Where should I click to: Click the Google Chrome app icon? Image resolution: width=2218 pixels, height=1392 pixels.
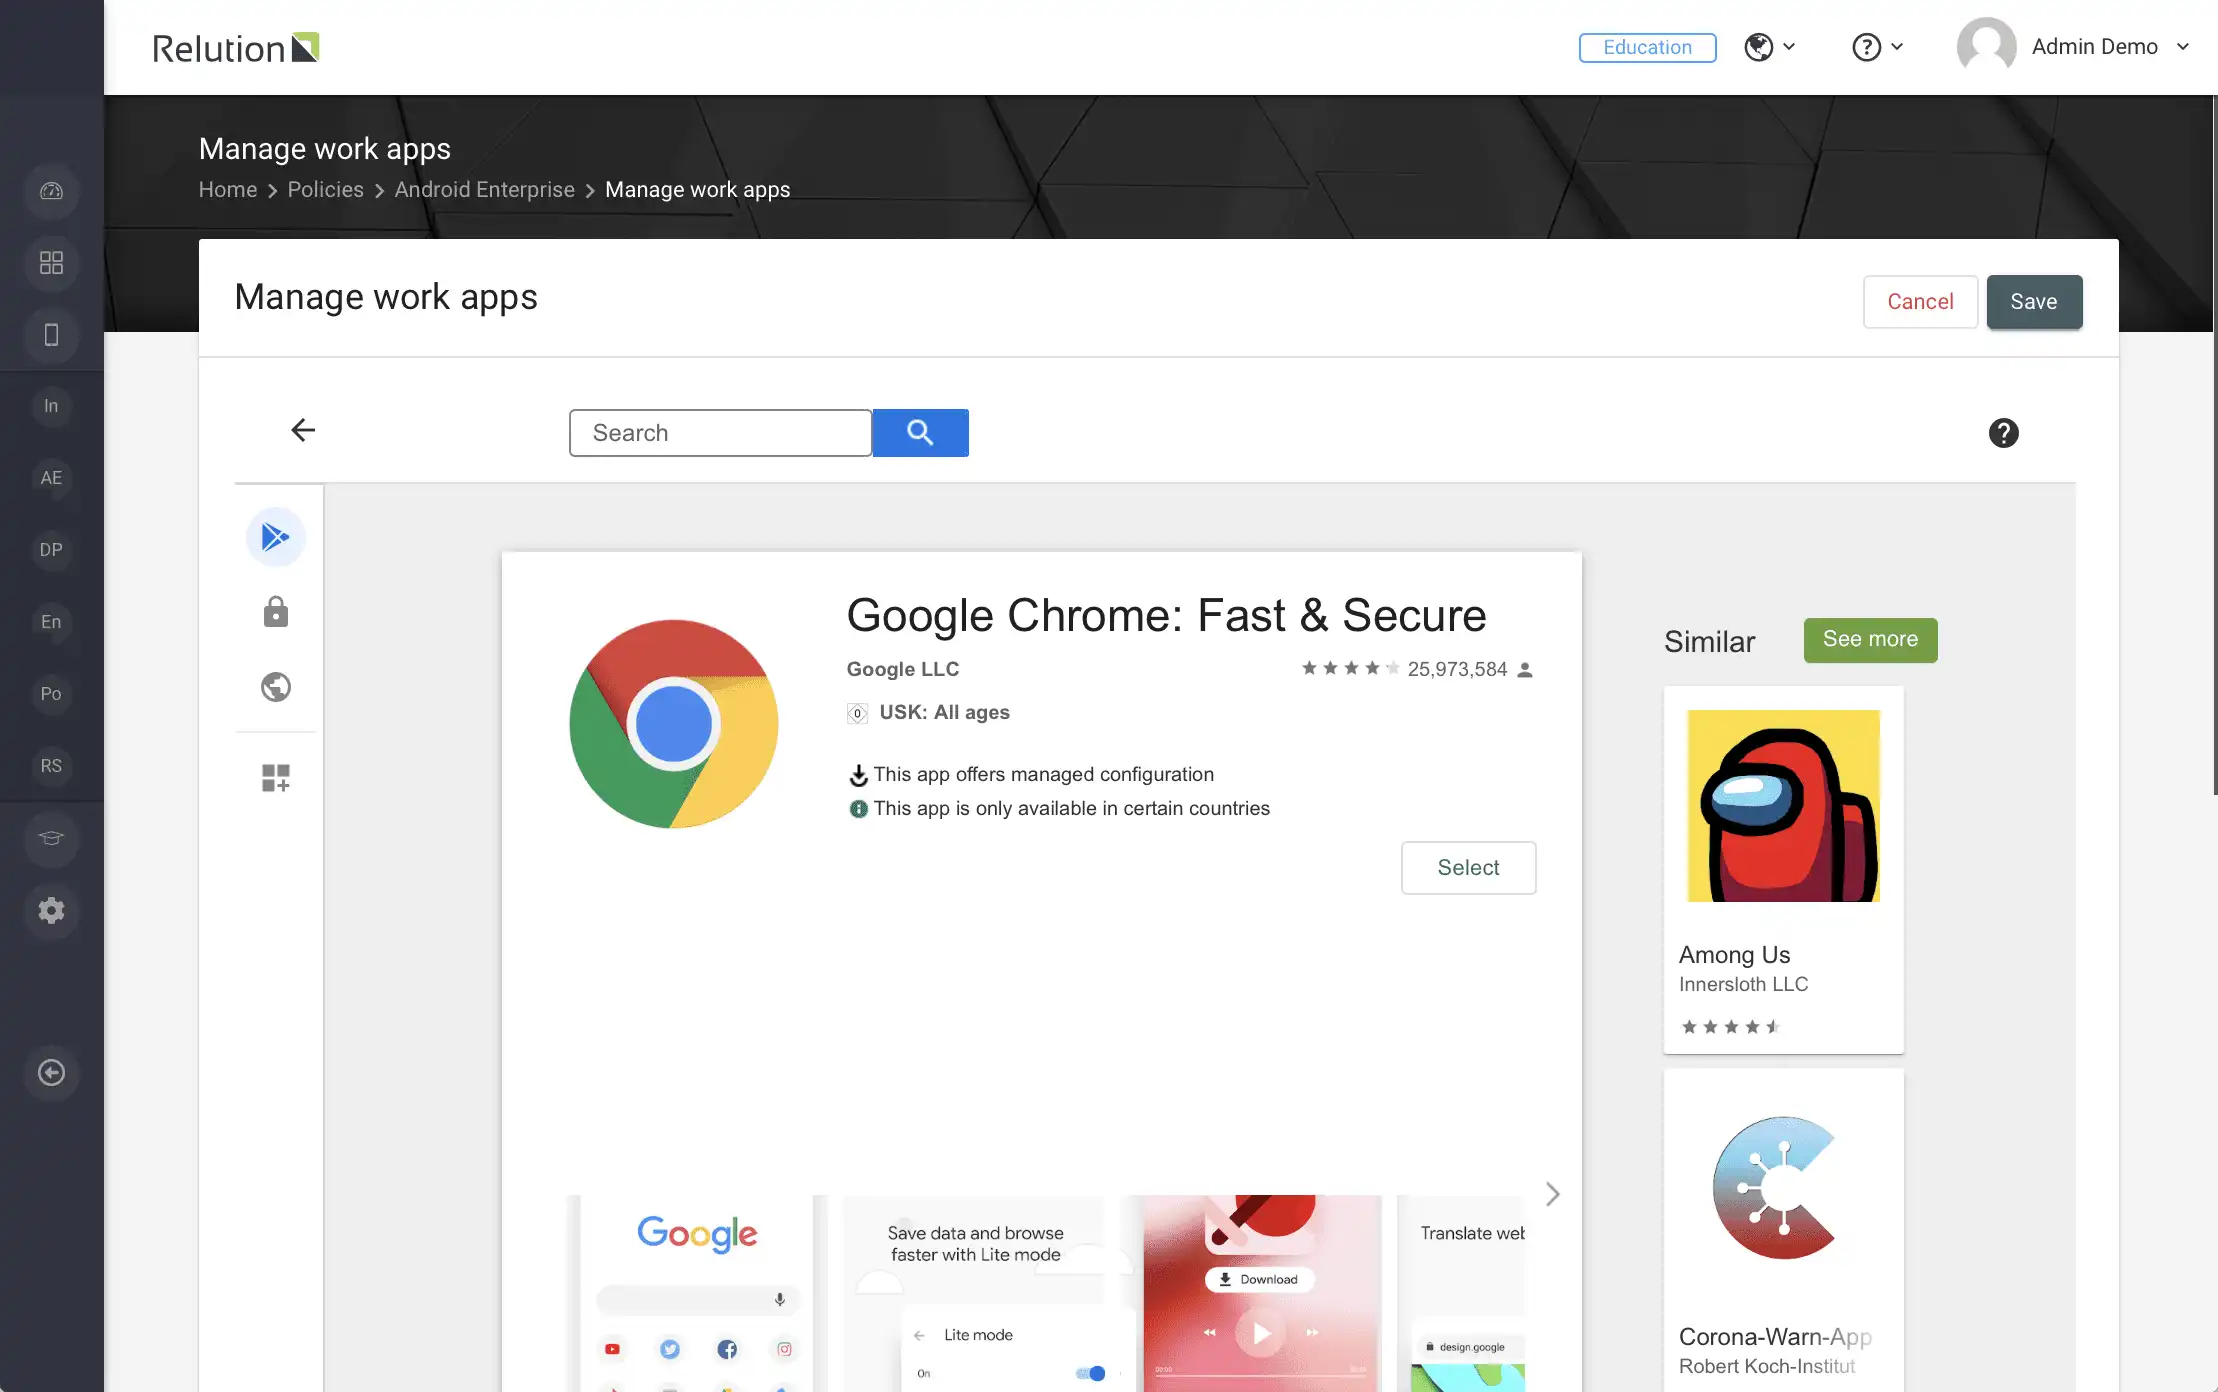pyautogui.click(x=674, y=724)
